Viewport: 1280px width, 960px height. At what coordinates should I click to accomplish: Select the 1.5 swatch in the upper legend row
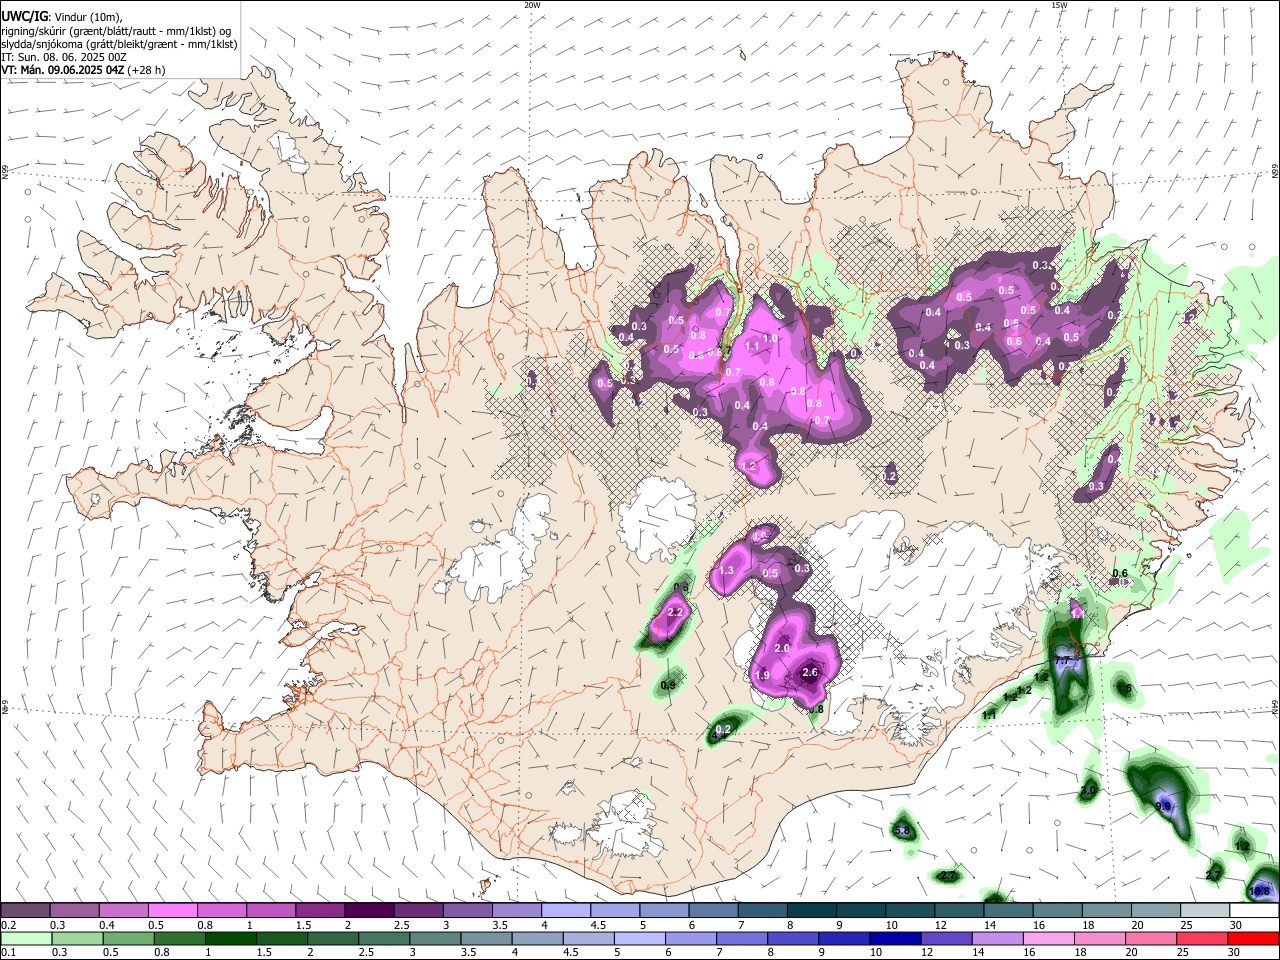click(320, 910)
